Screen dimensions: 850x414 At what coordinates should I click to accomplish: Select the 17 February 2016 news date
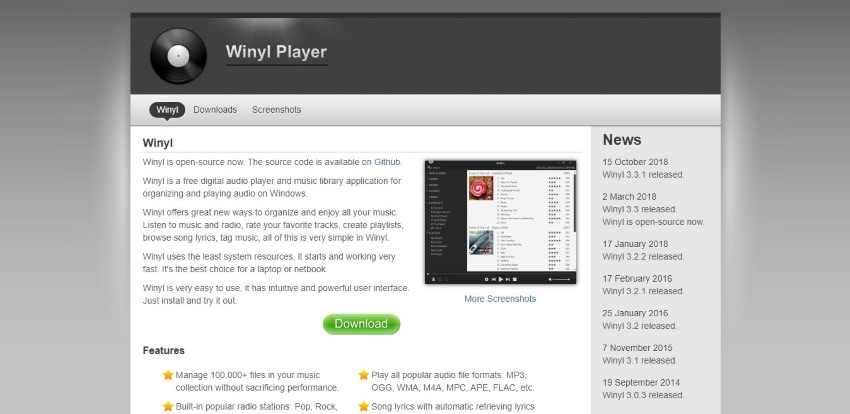tap(637, 279)
